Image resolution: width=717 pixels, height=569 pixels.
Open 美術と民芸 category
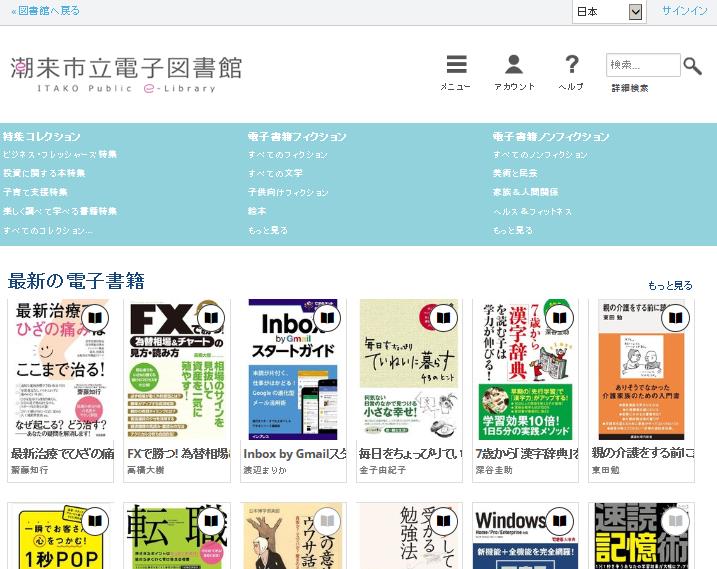point(515,173)
